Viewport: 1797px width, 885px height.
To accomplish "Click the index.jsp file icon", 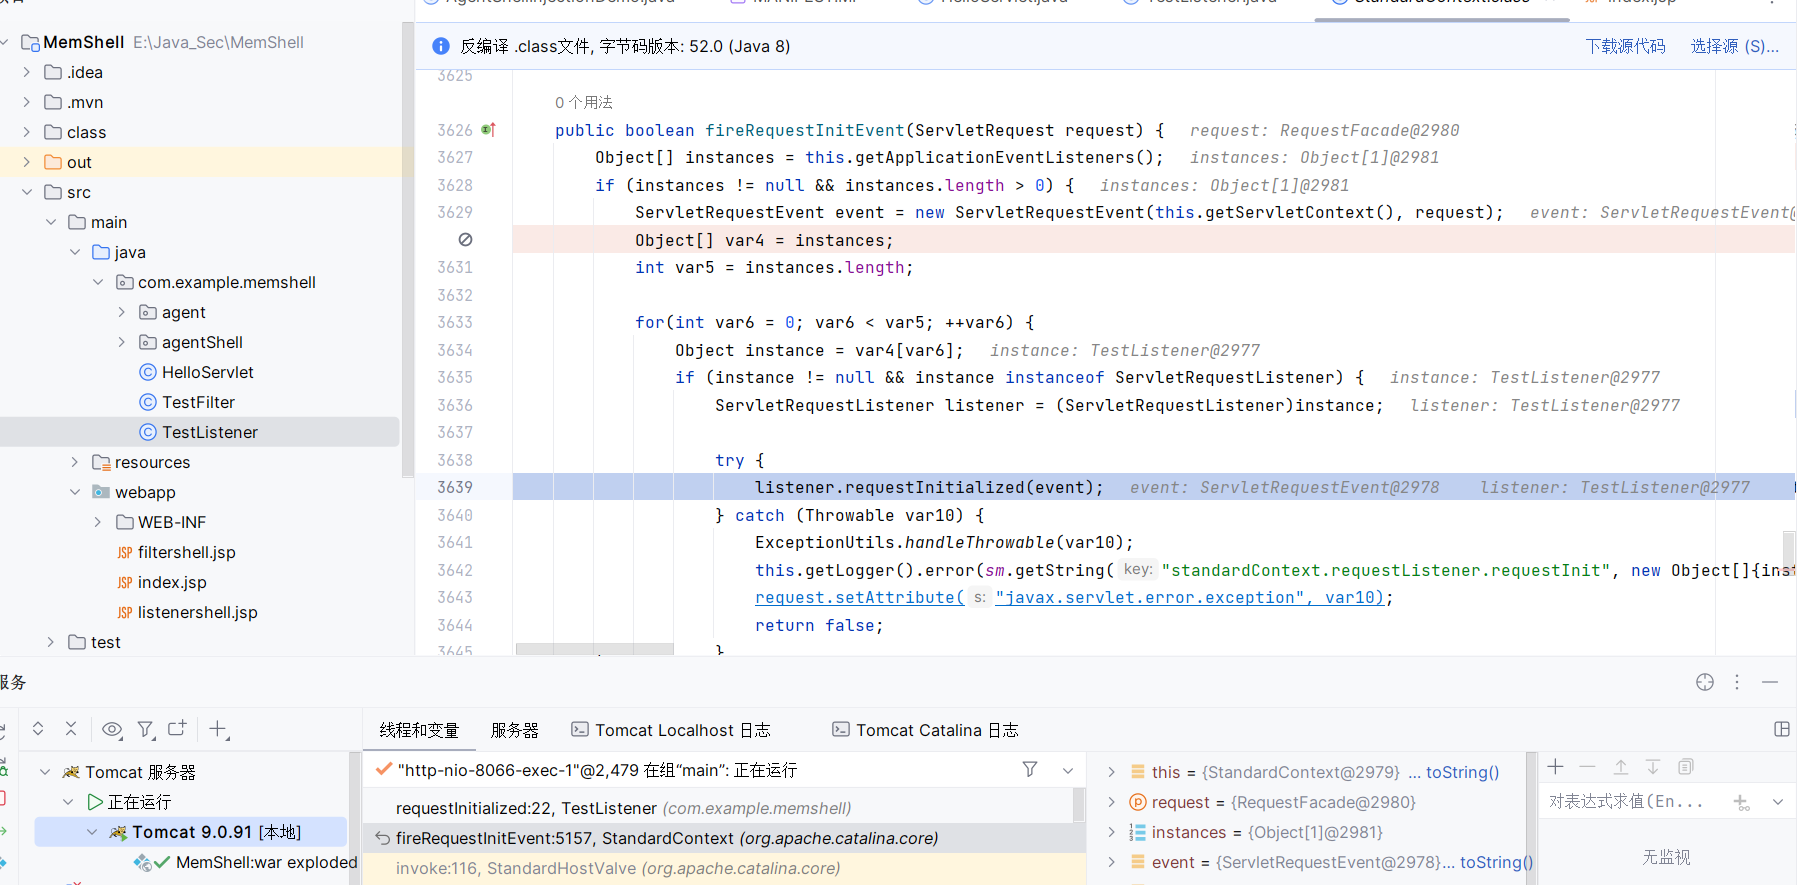I will 125,582.
